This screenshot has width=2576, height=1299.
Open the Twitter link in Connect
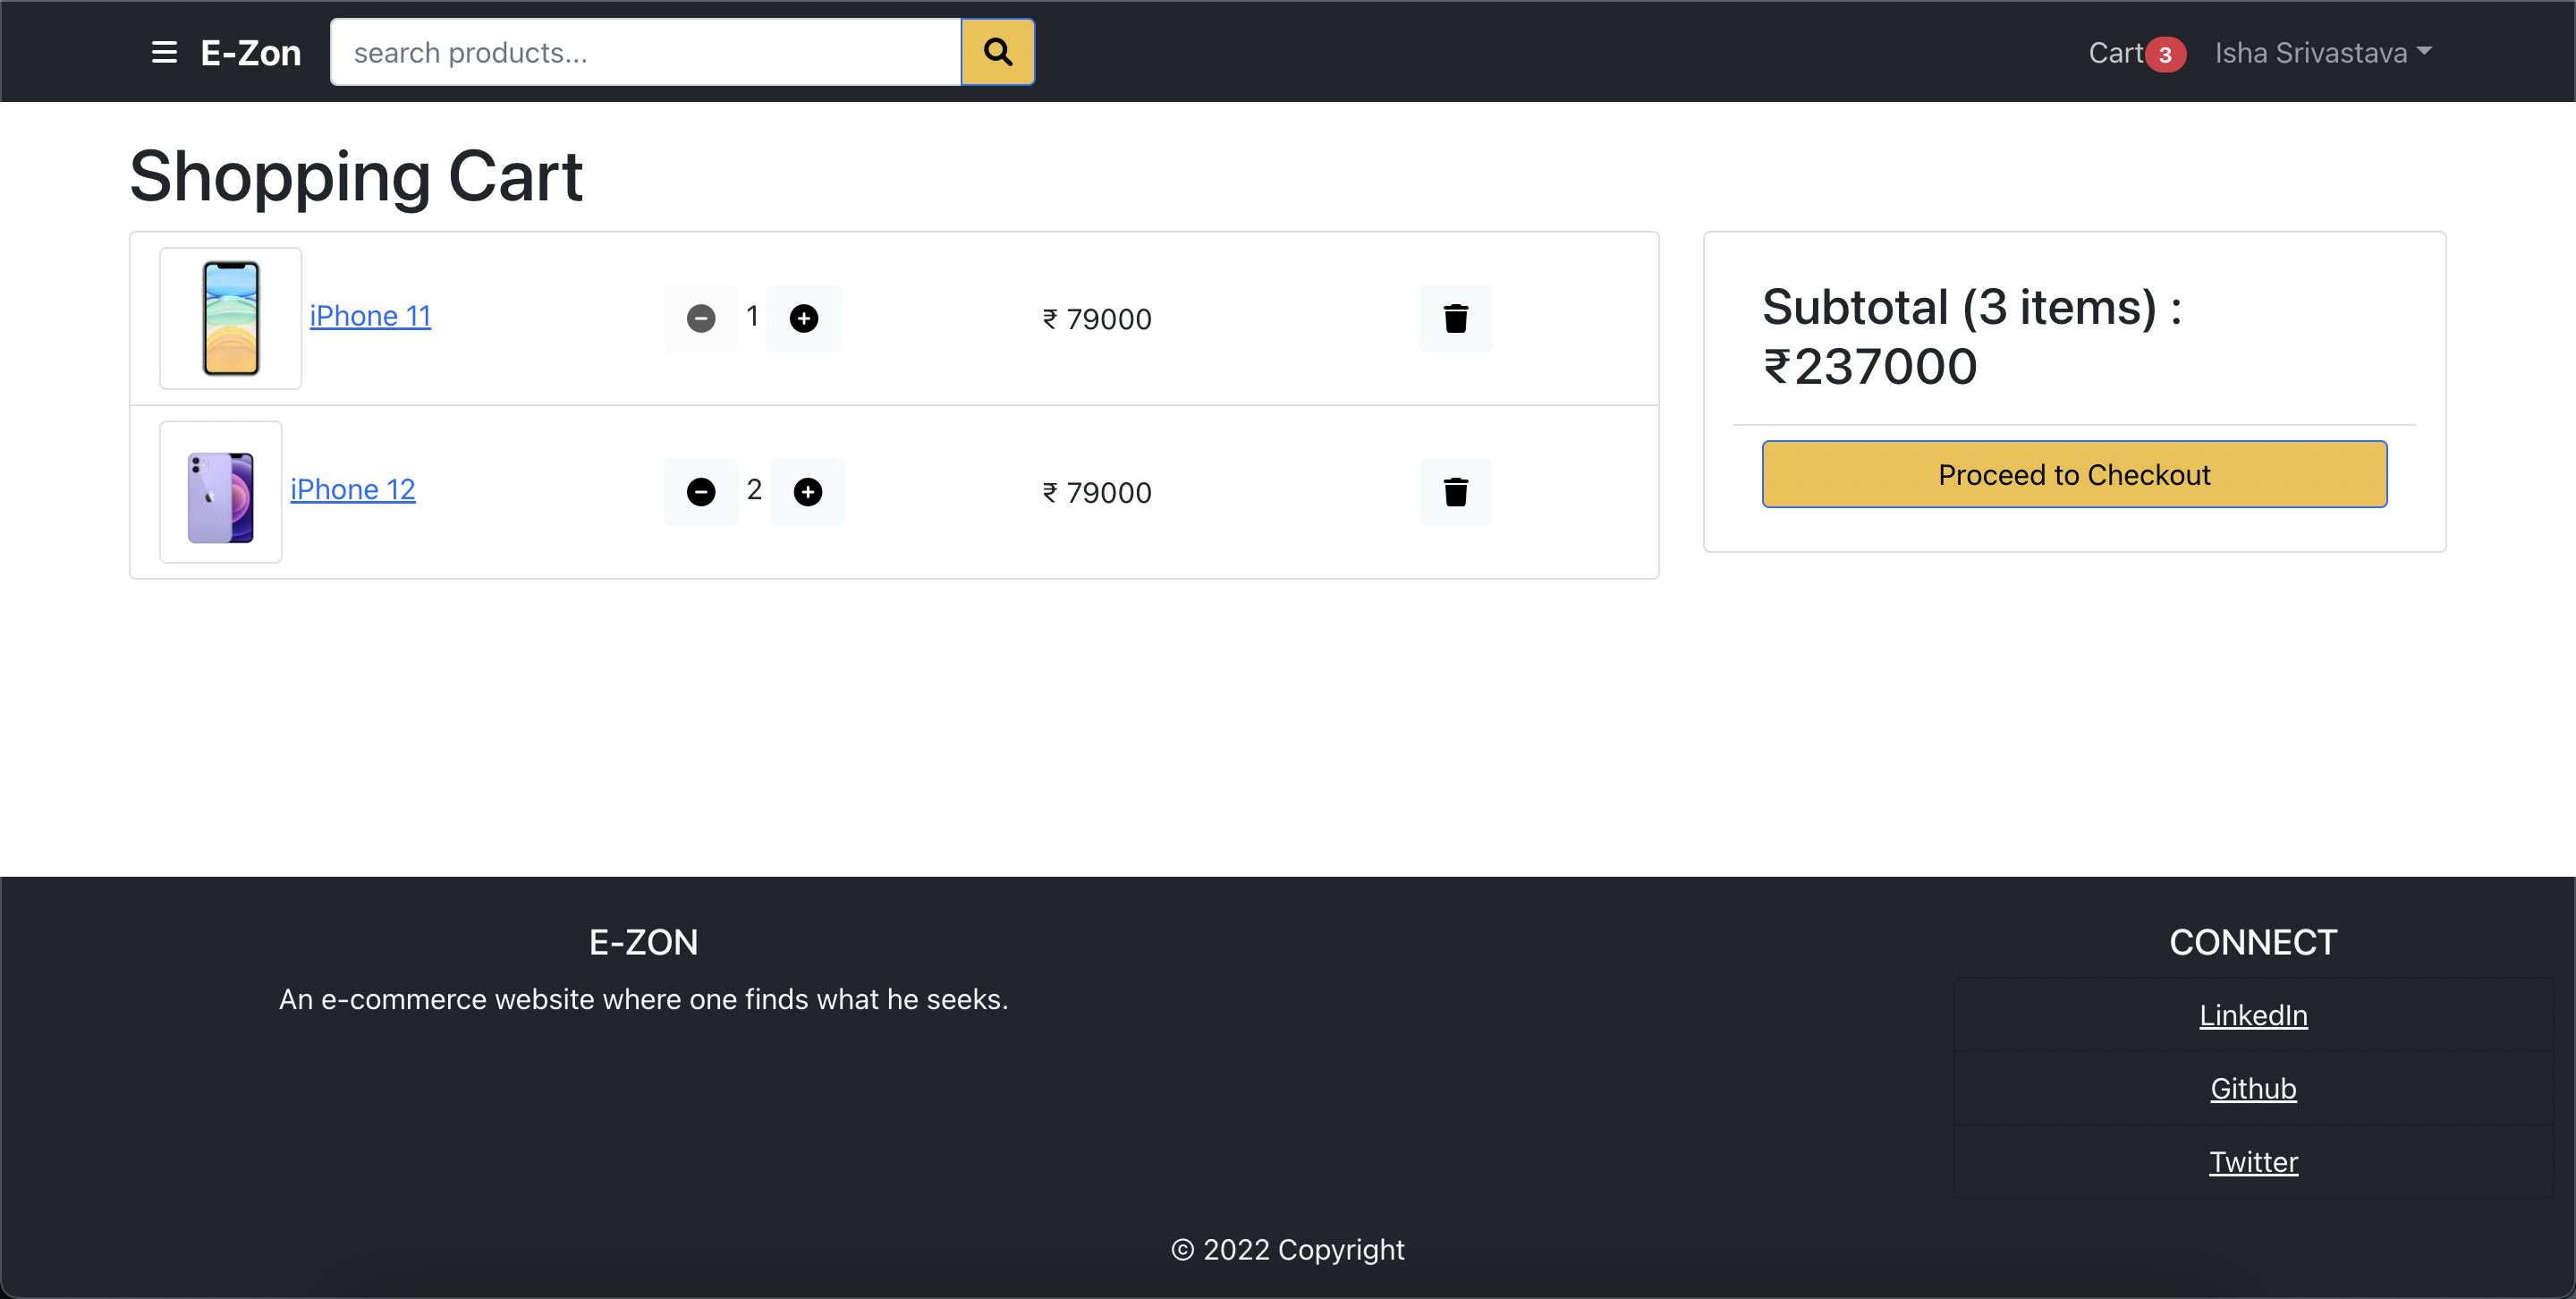2253,1161
